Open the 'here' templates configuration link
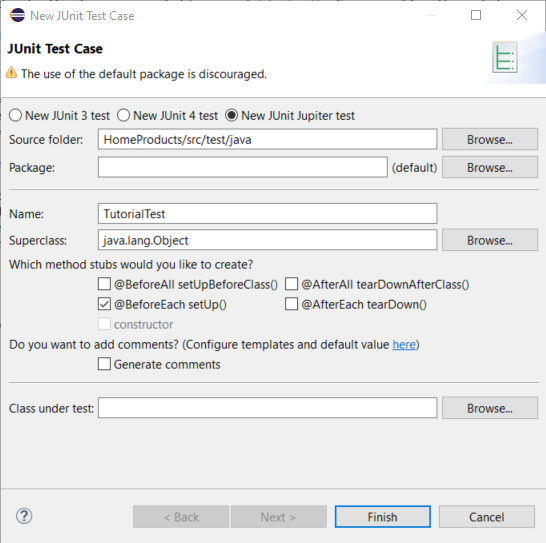This screenshot has height=543, width=546. point(404,344)
